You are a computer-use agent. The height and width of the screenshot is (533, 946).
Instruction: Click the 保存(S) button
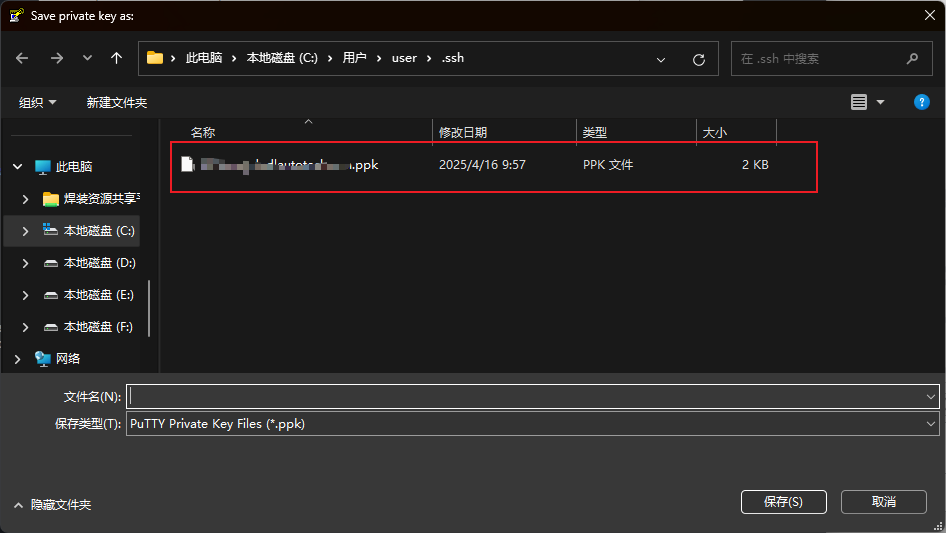click(784, 502)
